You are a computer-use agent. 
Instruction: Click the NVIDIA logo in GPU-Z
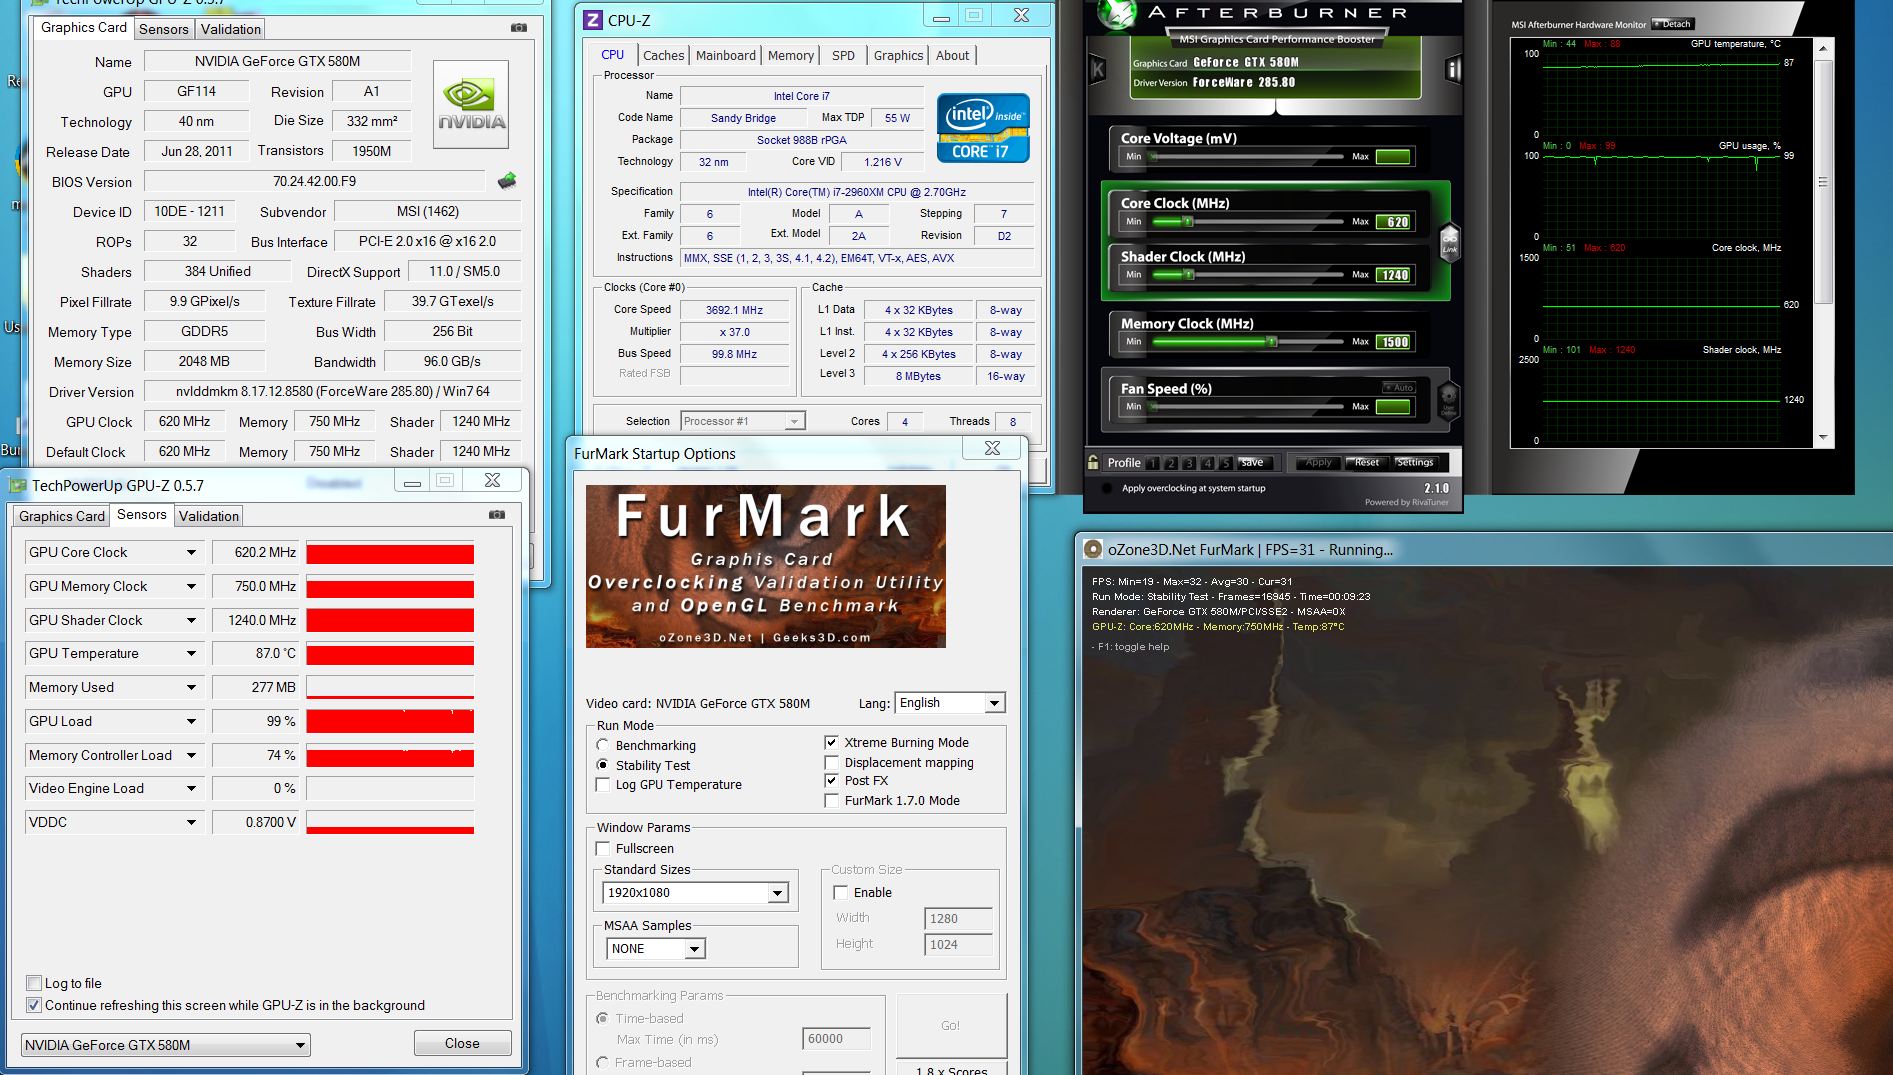click(x=471, y=104)
